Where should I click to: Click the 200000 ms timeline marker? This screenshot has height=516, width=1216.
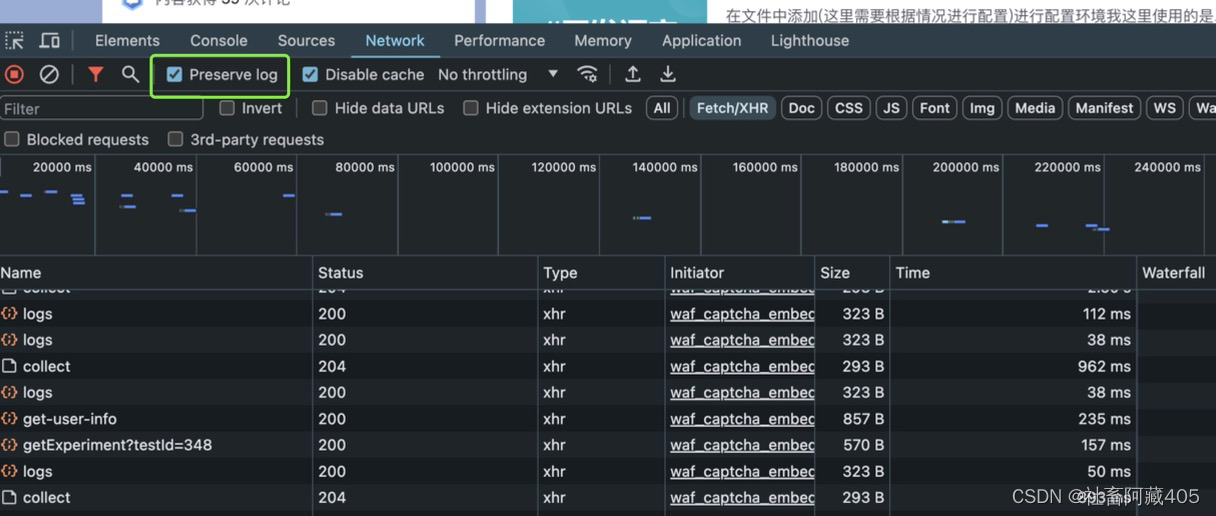tap(966, 167)
